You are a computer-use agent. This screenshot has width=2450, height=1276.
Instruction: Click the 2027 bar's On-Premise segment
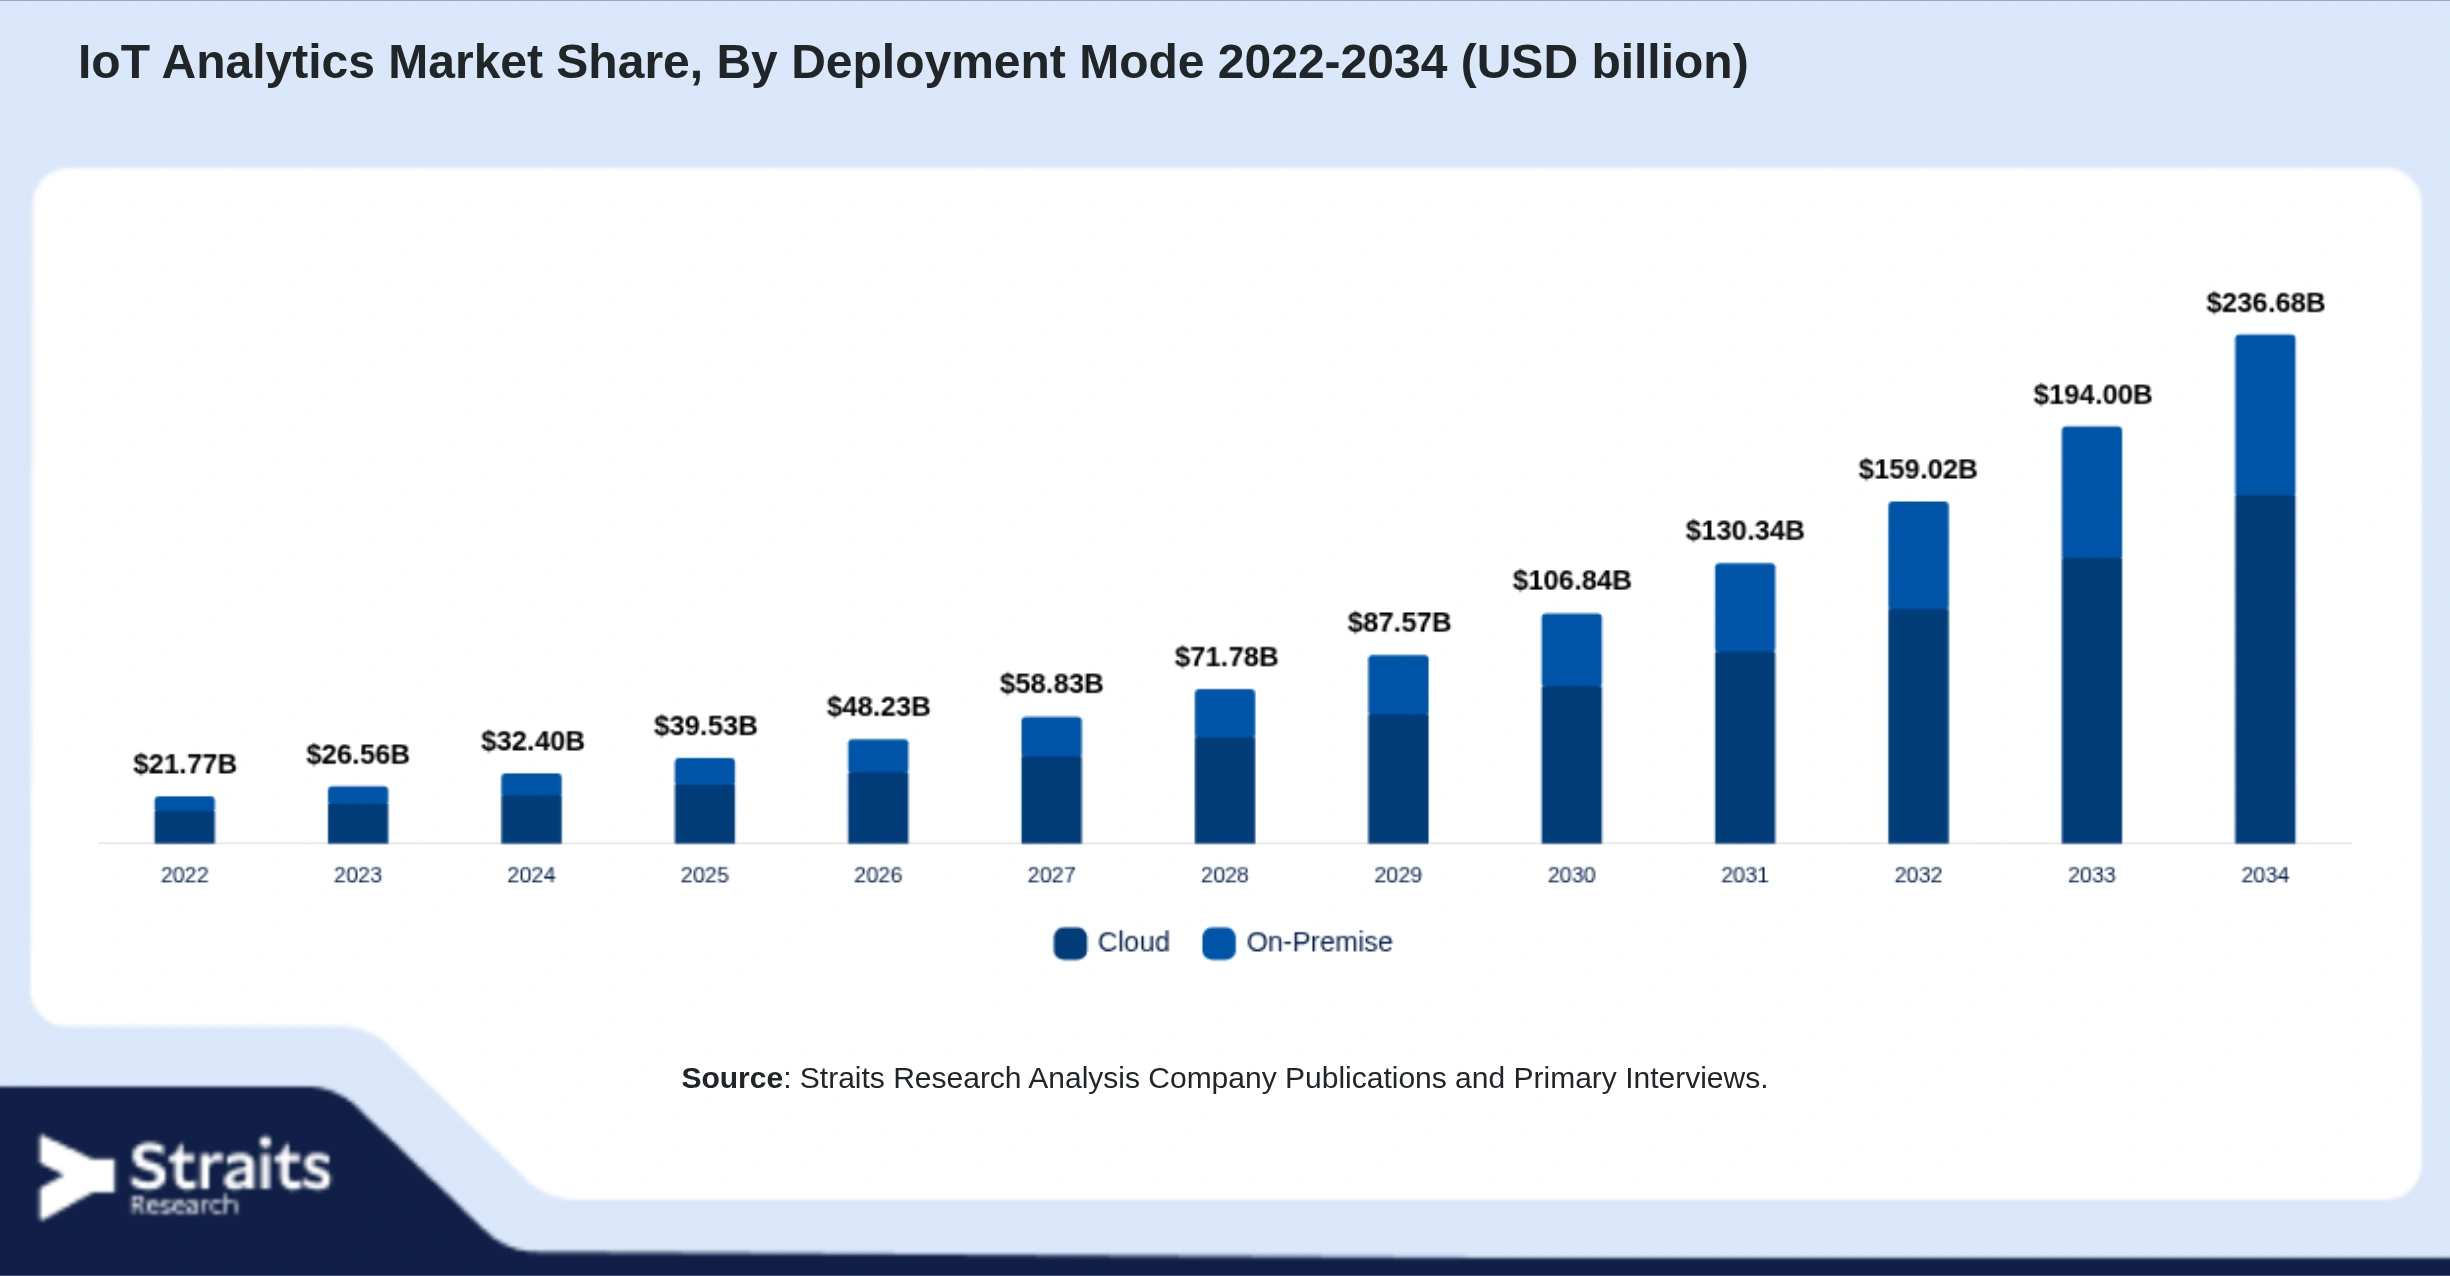(x=1051, y=737)
